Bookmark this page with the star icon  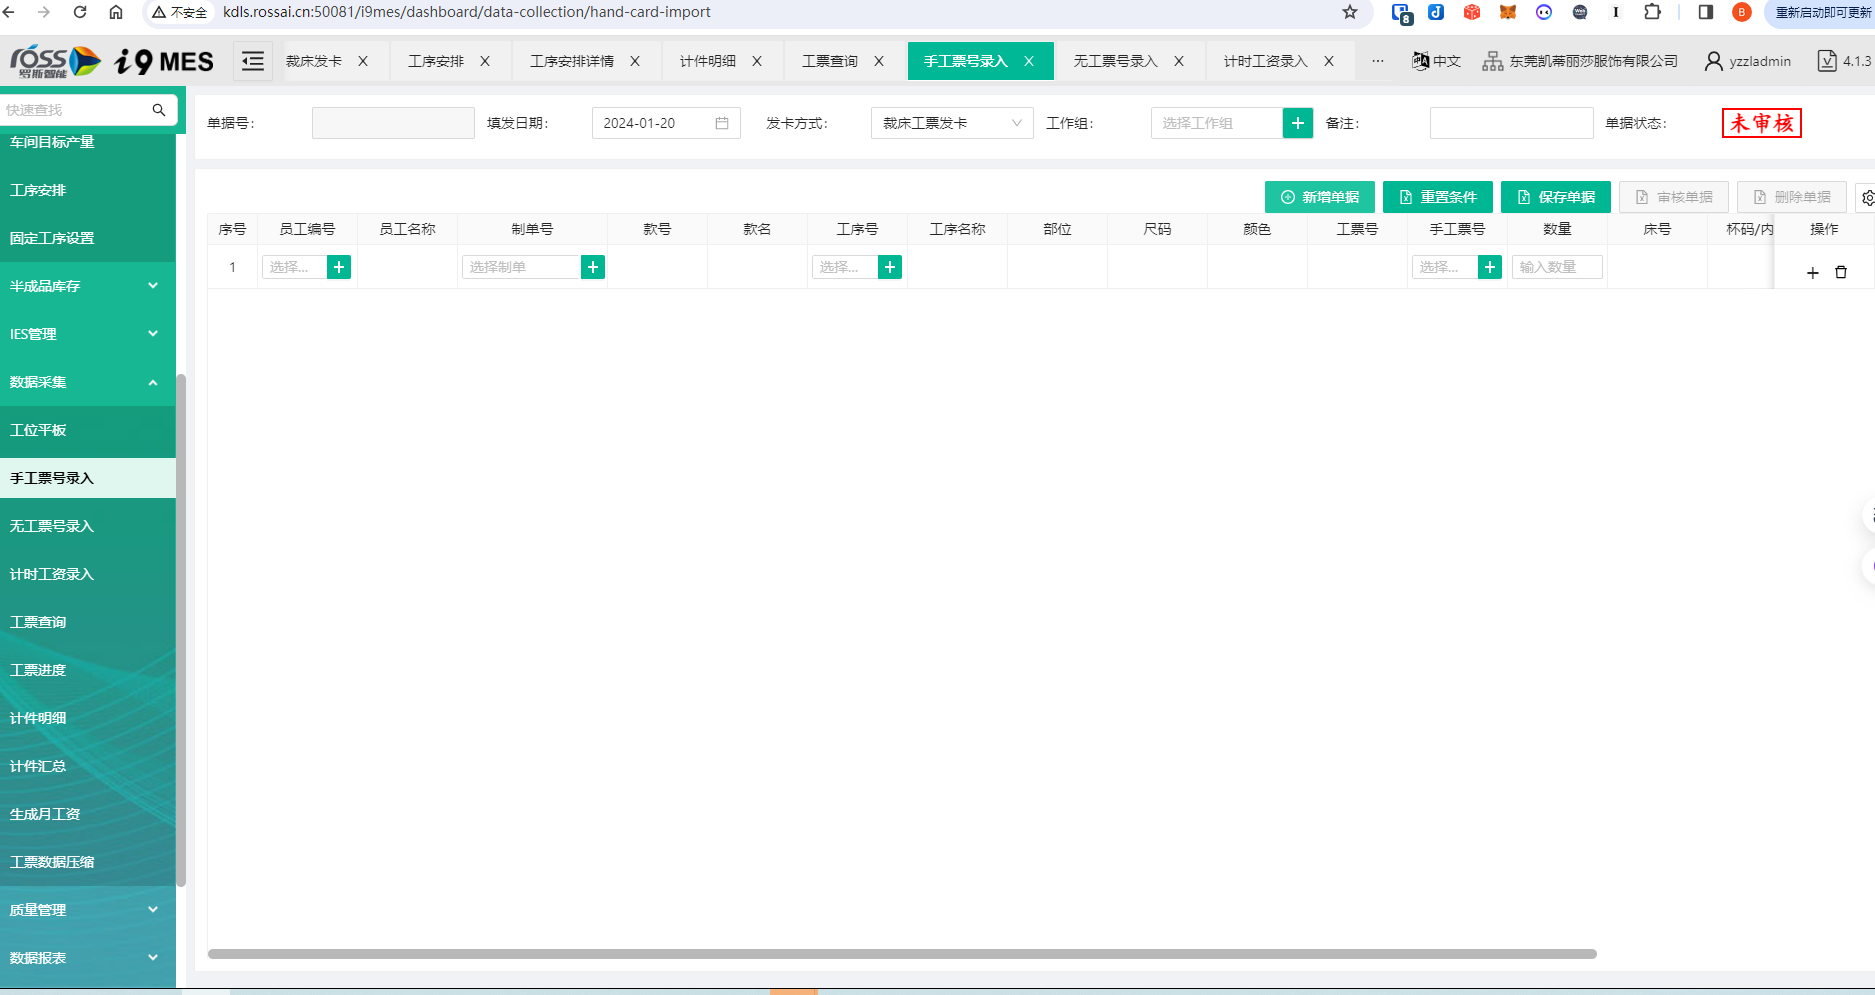click(1350, 12)
